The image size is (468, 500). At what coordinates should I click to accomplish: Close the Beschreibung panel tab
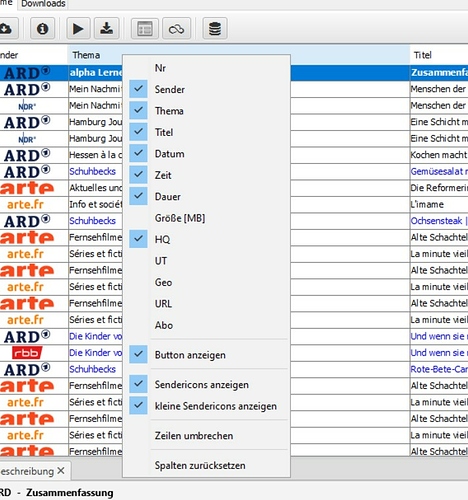61,471
